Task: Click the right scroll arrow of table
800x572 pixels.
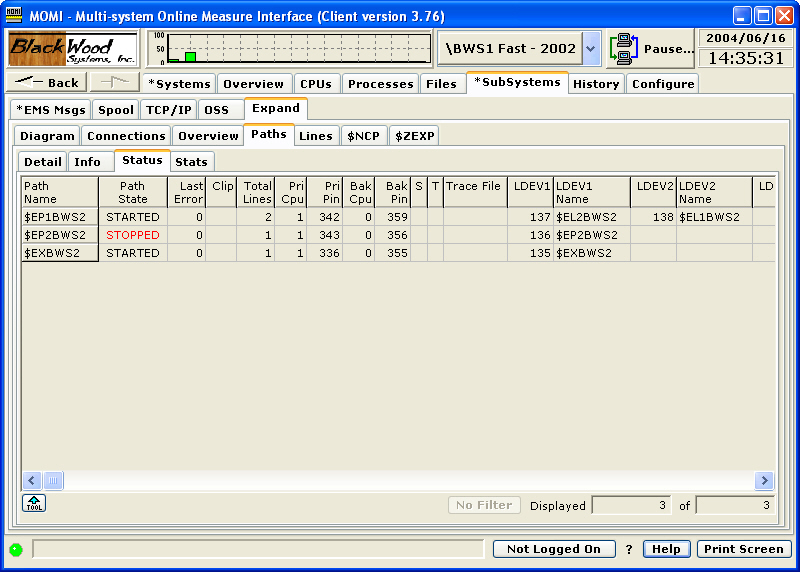Action: 764,481
